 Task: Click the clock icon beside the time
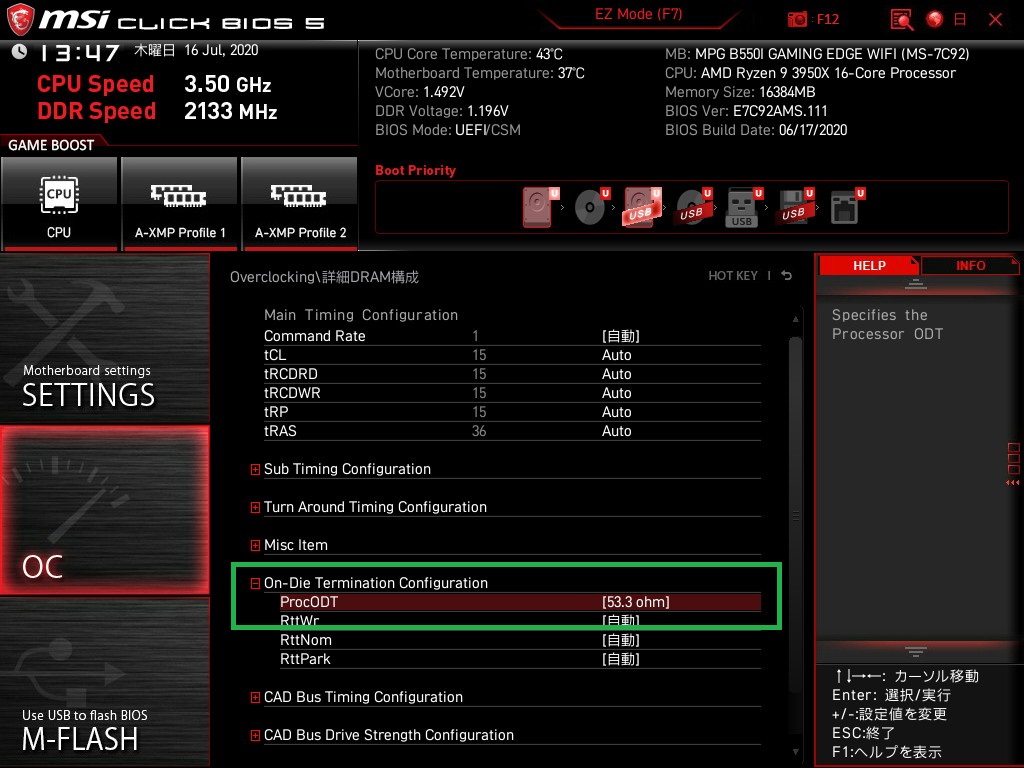coord(20,51)
